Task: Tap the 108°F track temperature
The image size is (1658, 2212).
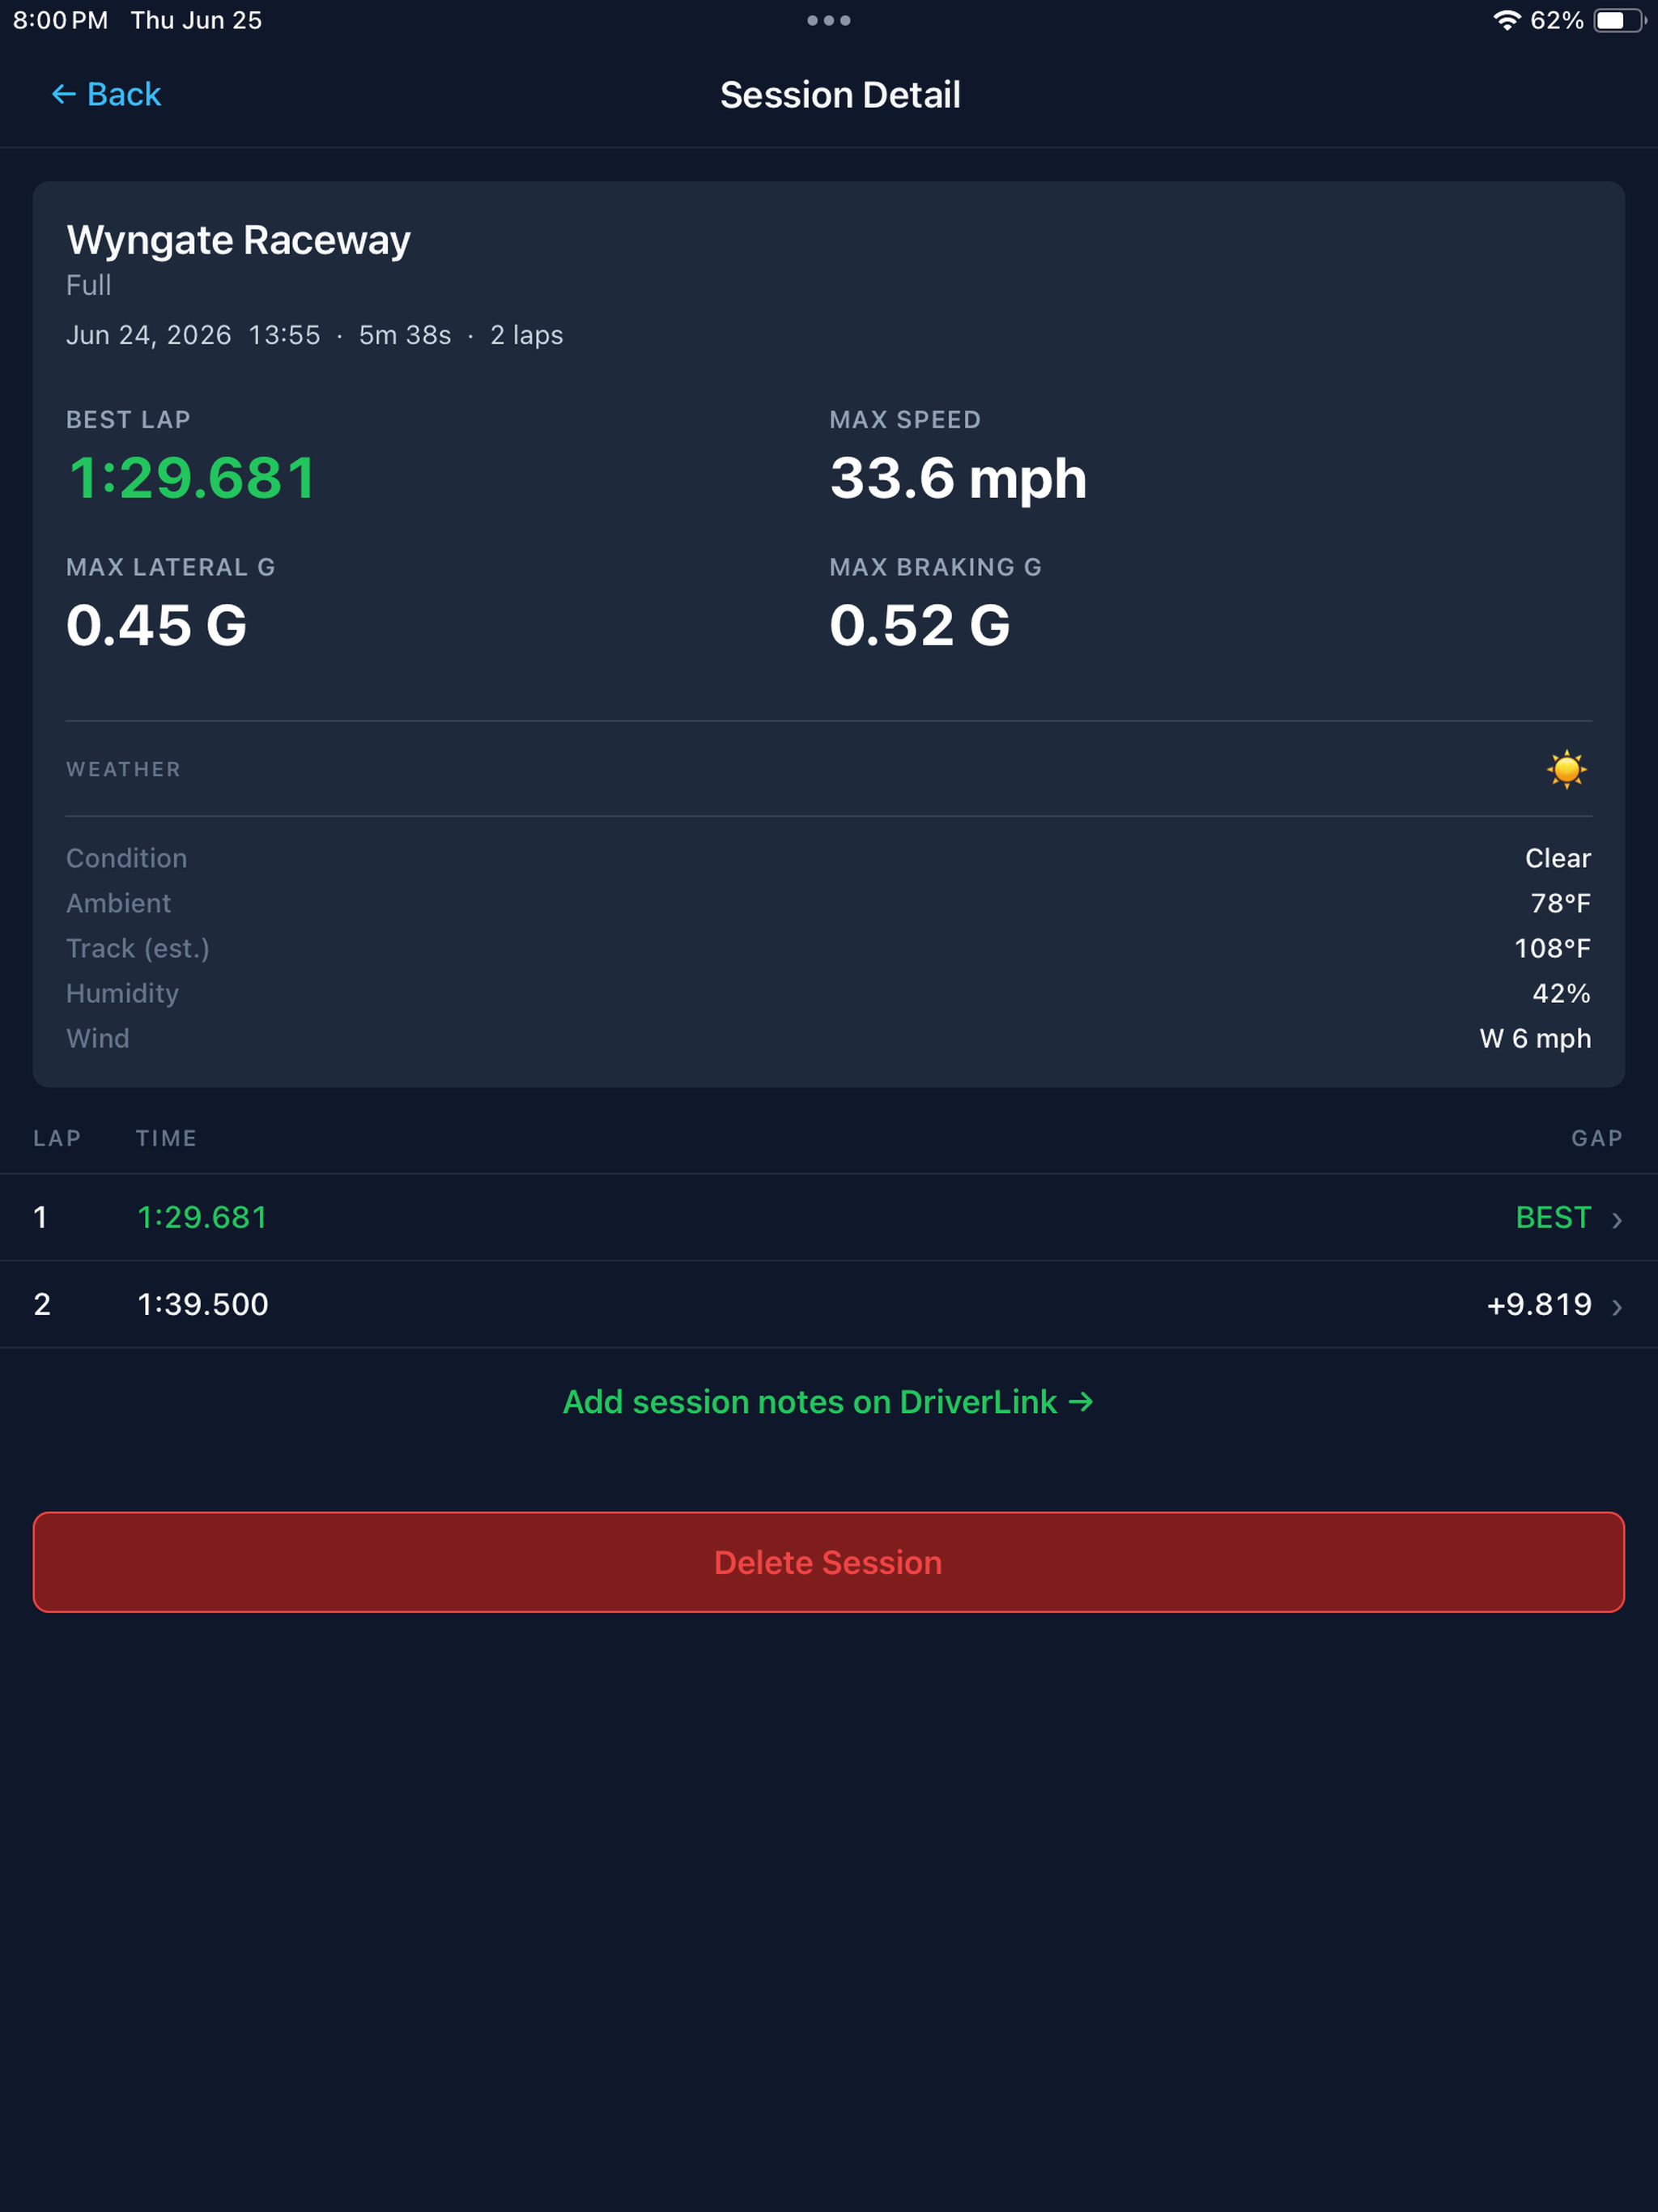Action: coord(1552,948)
